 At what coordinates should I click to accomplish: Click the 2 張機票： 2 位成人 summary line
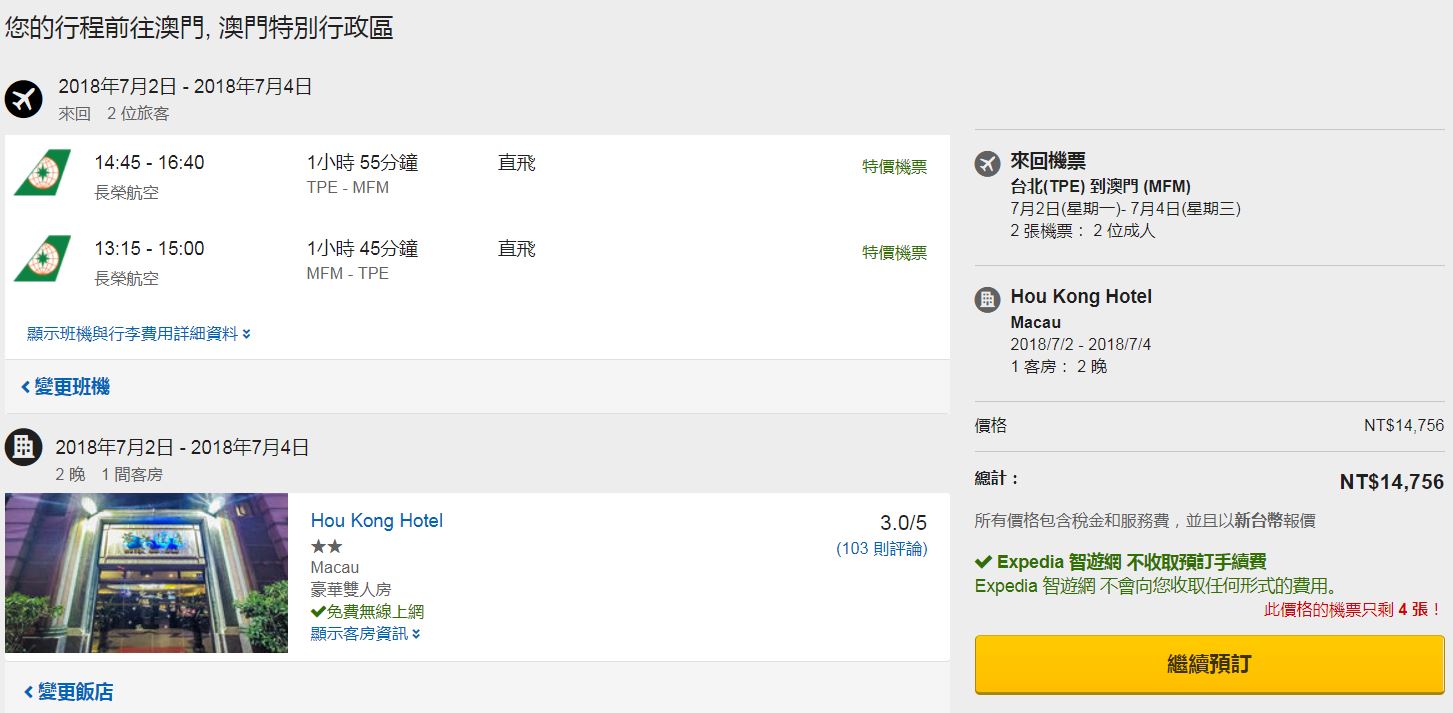(1083, 230)
